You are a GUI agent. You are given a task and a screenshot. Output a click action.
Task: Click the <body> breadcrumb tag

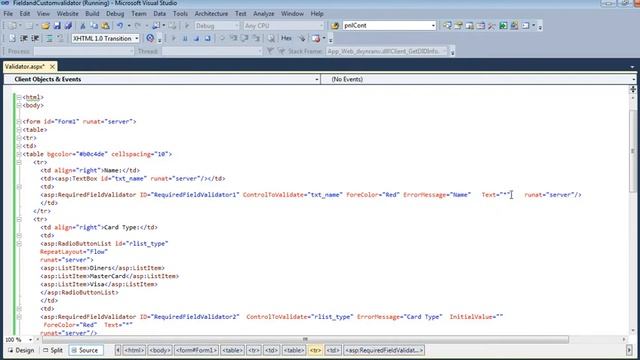[160, 350]
